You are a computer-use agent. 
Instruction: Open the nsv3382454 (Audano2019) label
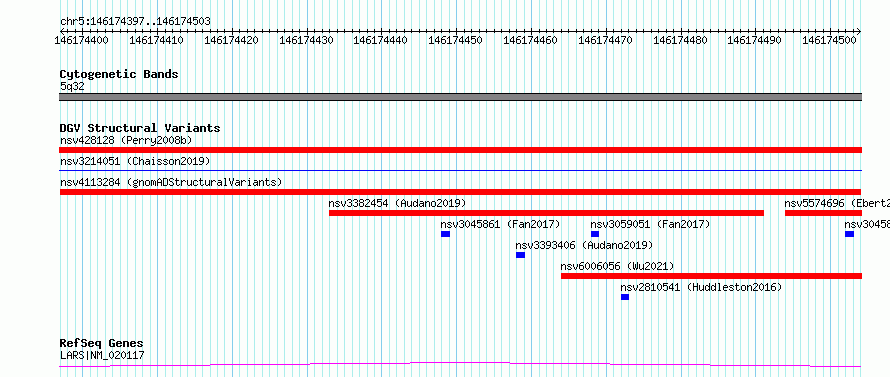(397, 203)
